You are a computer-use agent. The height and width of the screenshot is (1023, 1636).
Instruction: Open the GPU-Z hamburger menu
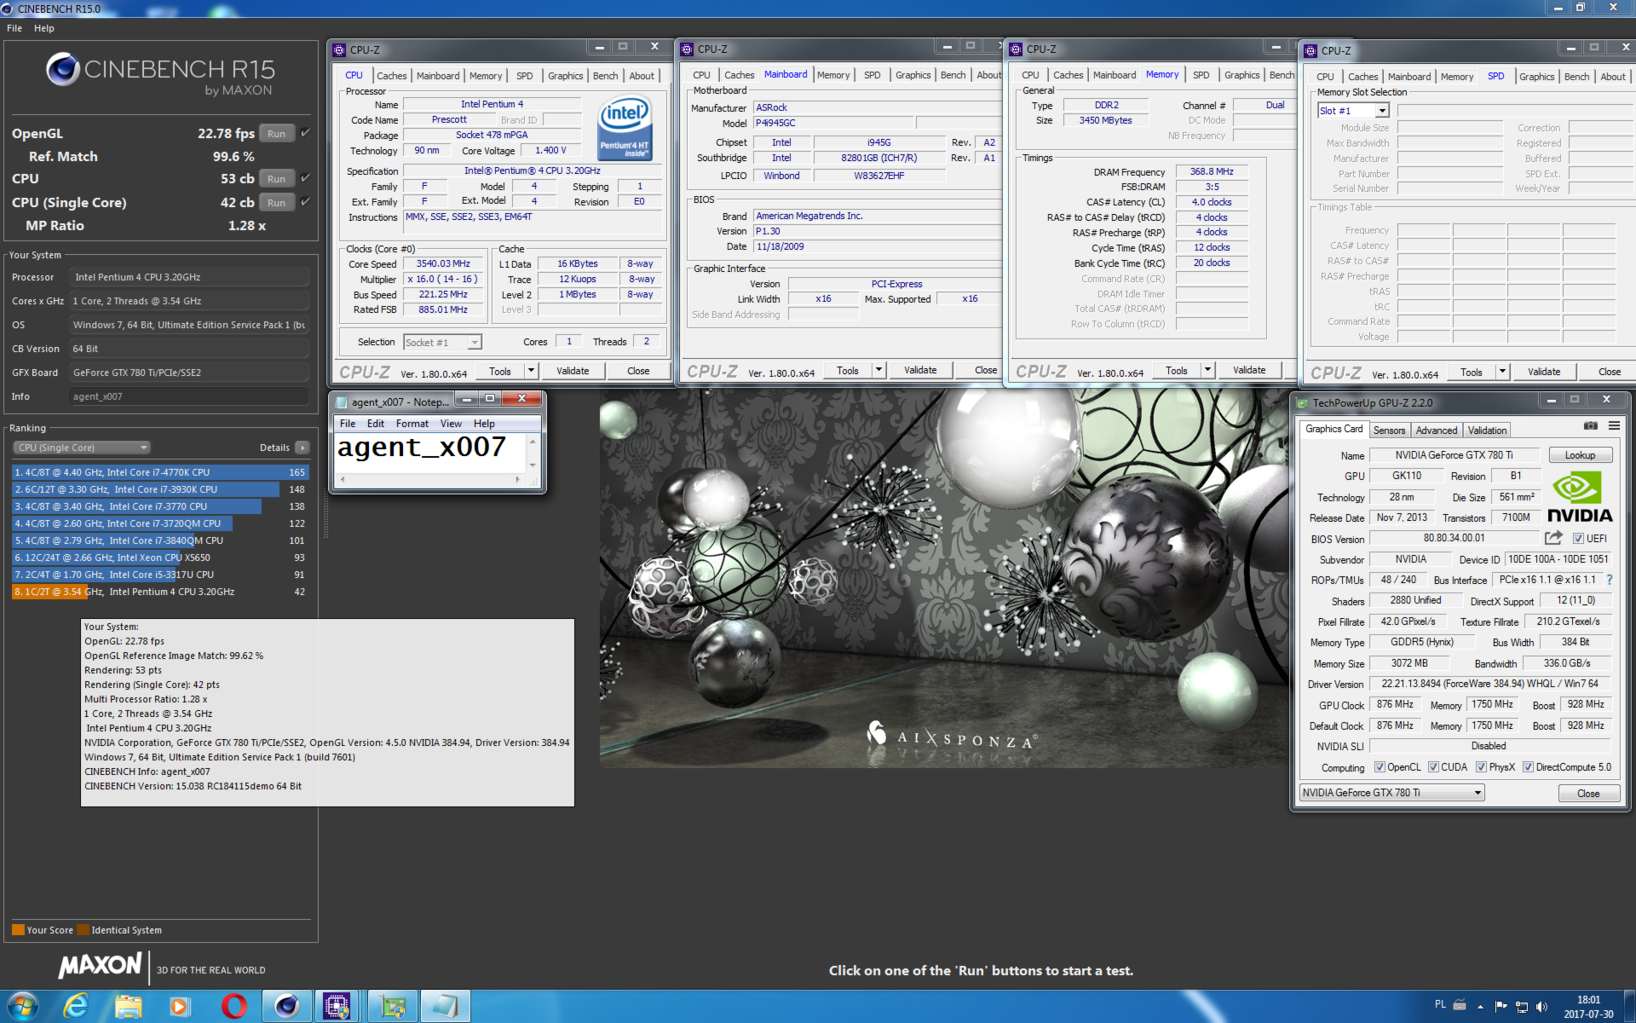pyautogui.click(x=1614, y=426)
